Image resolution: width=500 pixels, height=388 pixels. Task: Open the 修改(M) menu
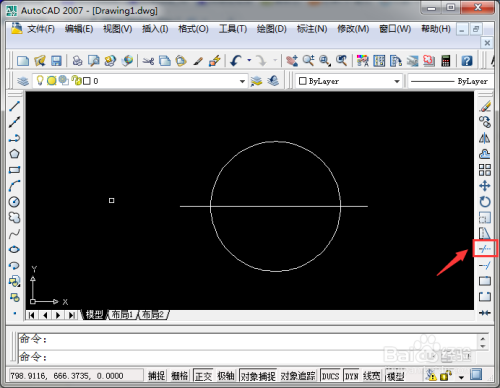(353, 29)
